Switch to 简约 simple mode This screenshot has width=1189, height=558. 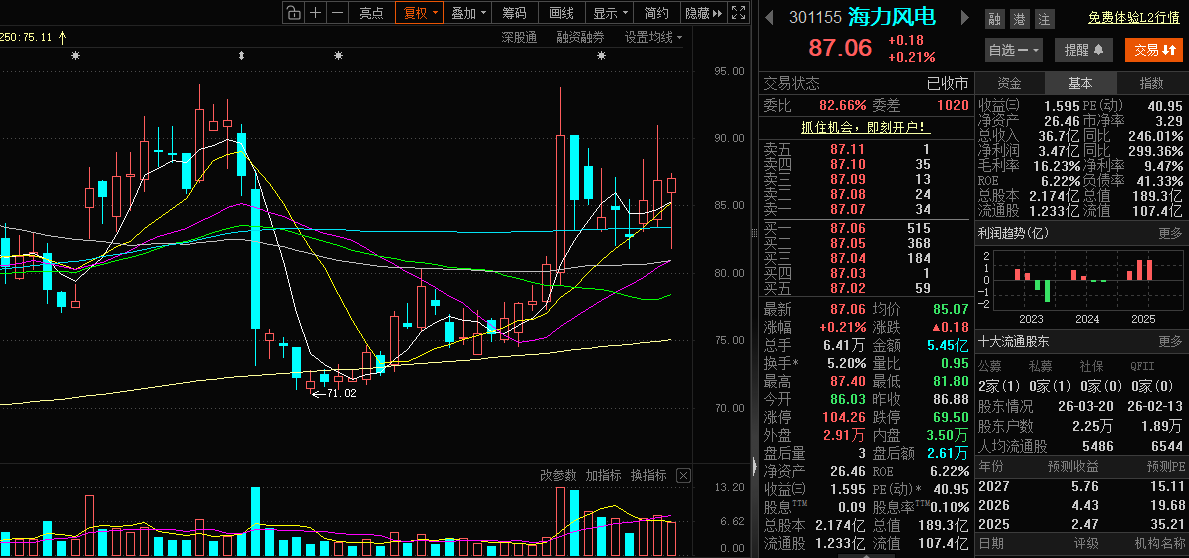coord(657,13)
